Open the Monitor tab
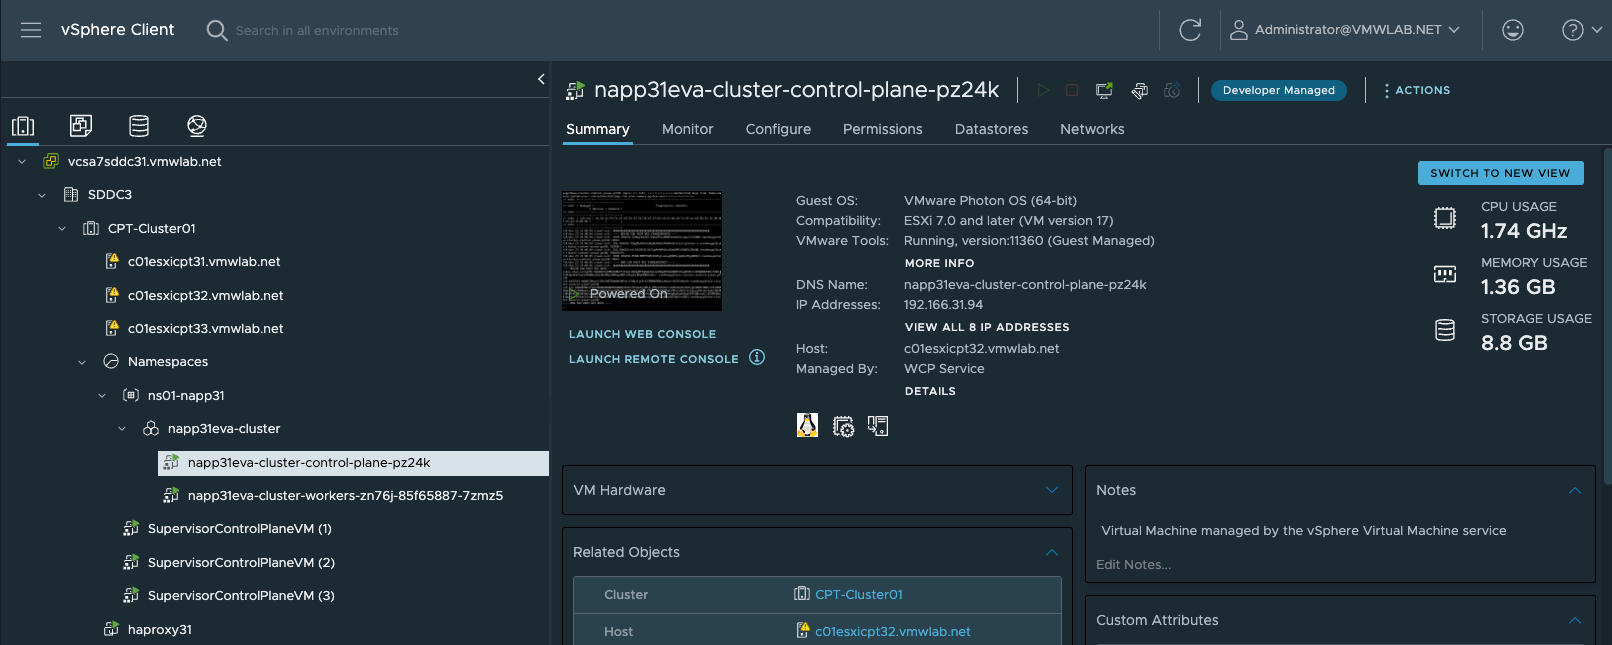Screen dimensions: 1612x645 [687, 129]
